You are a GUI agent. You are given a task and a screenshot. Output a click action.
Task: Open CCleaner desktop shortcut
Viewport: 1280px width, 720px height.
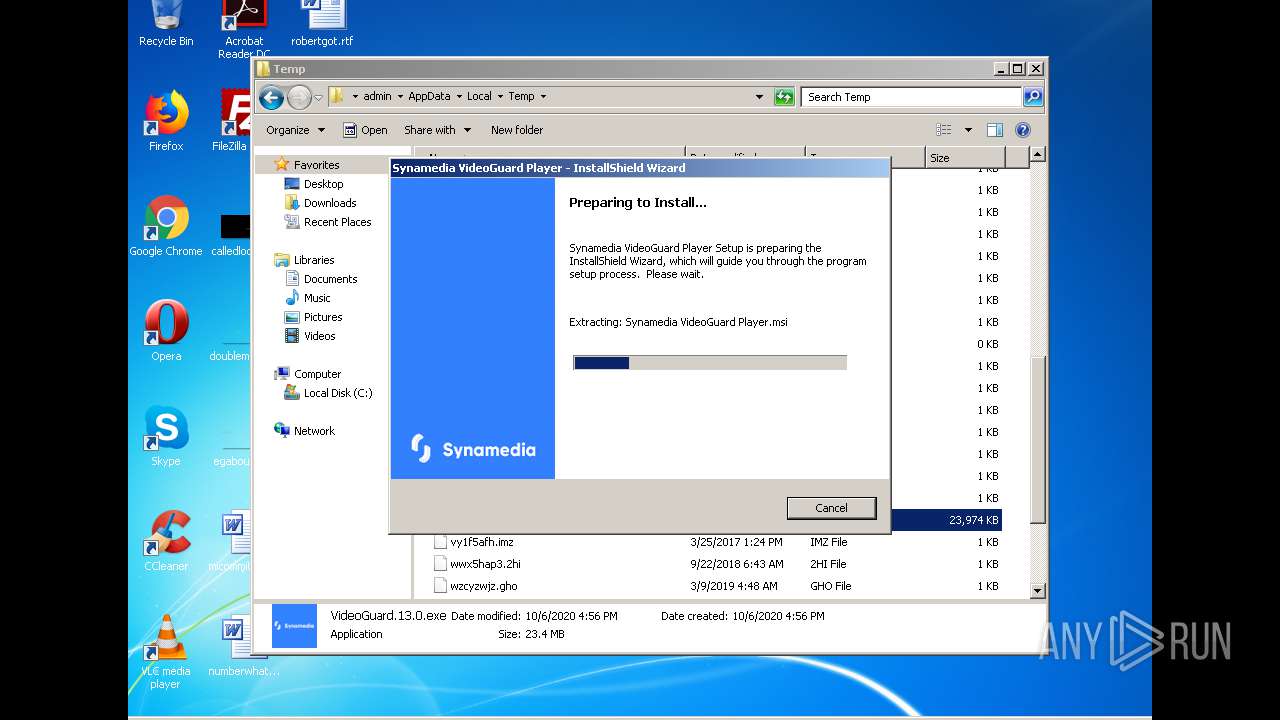[x=166, y=540]
